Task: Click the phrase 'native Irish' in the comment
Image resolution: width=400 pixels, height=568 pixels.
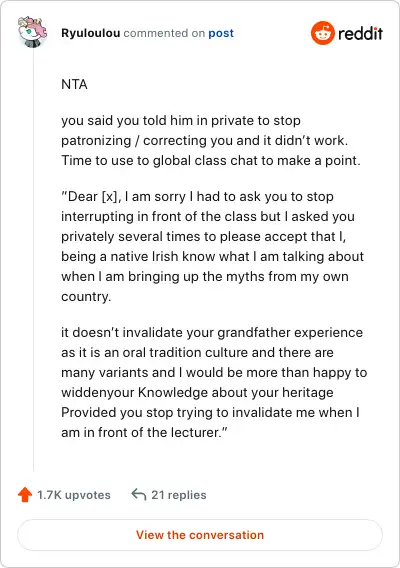Action: pyautogui.click(x=144, y=256)
